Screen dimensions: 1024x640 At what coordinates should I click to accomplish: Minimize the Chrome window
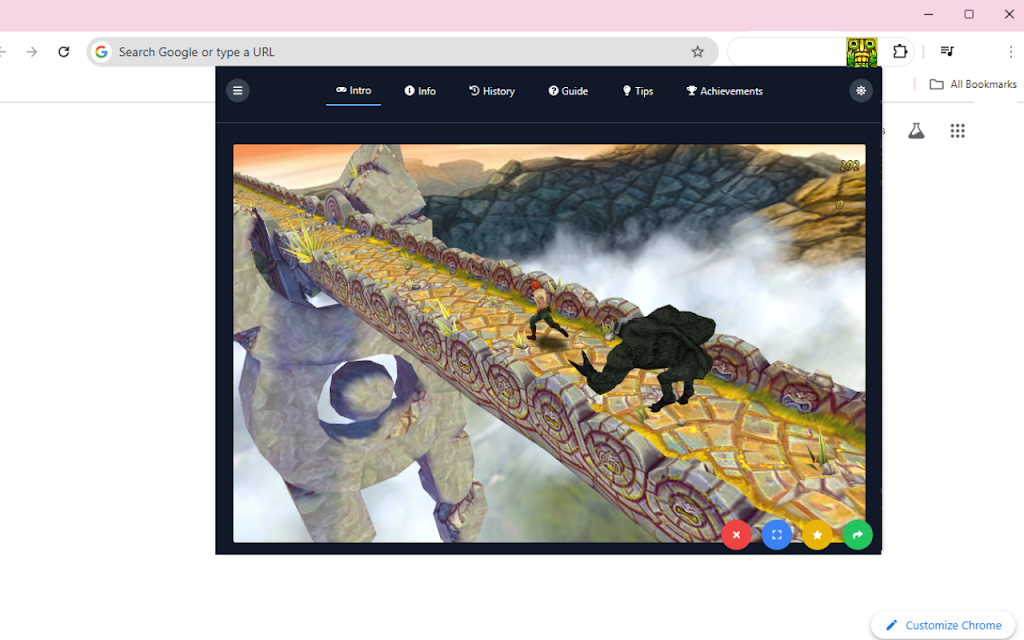tap(929, 14)
